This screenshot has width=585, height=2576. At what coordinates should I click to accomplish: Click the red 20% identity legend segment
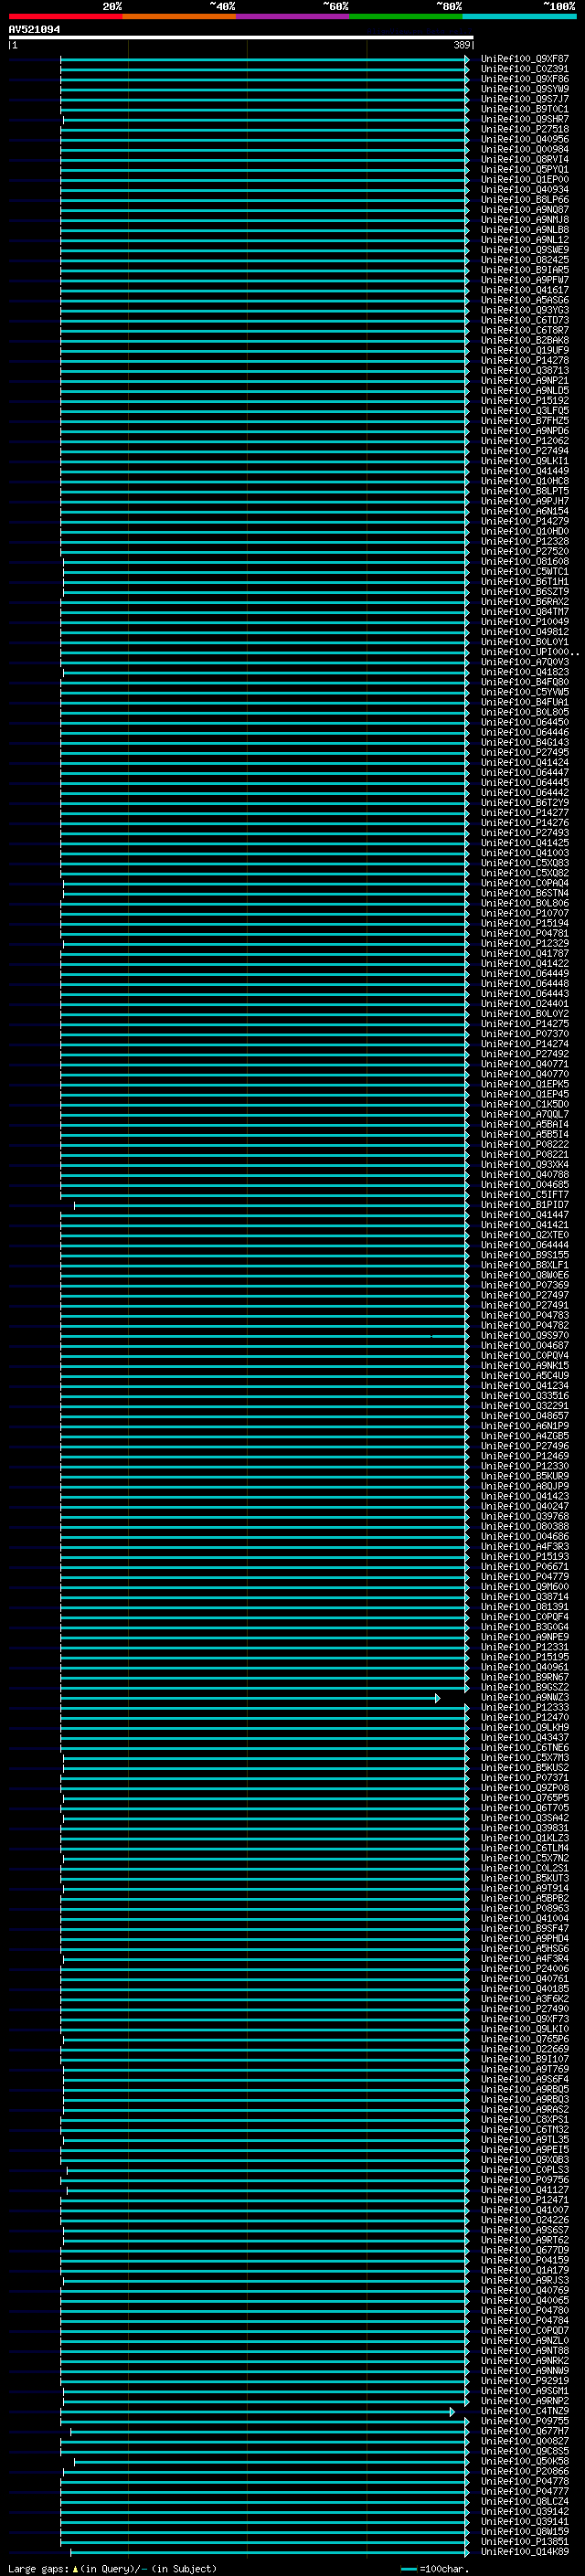pyautogui.click(x=65, y=16)
